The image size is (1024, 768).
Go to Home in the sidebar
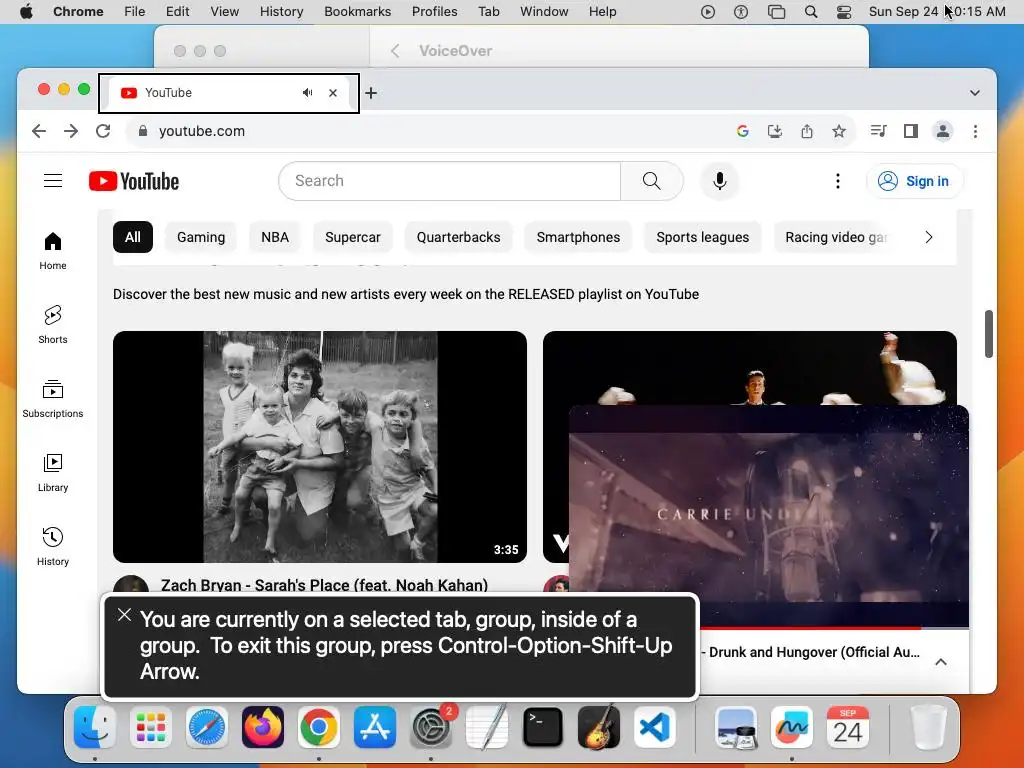coord(53,251)
